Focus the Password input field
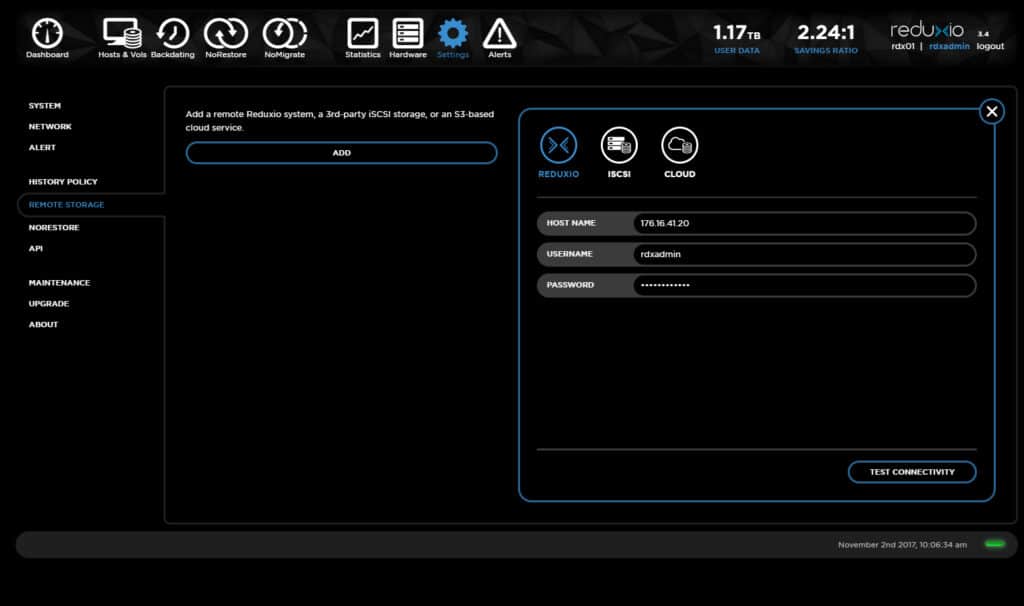The height and width of the screenshot is (606, 1024). [x=804, y=285]
